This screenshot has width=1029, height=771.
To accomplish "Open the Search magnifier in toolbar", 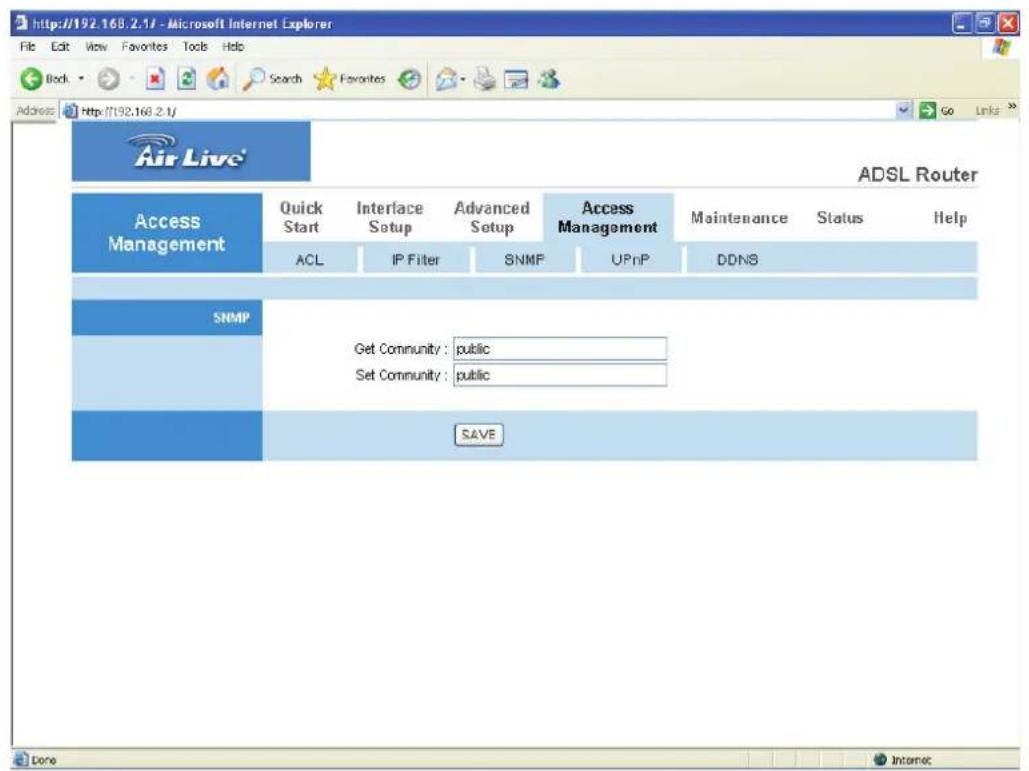I will pos(272,79).
